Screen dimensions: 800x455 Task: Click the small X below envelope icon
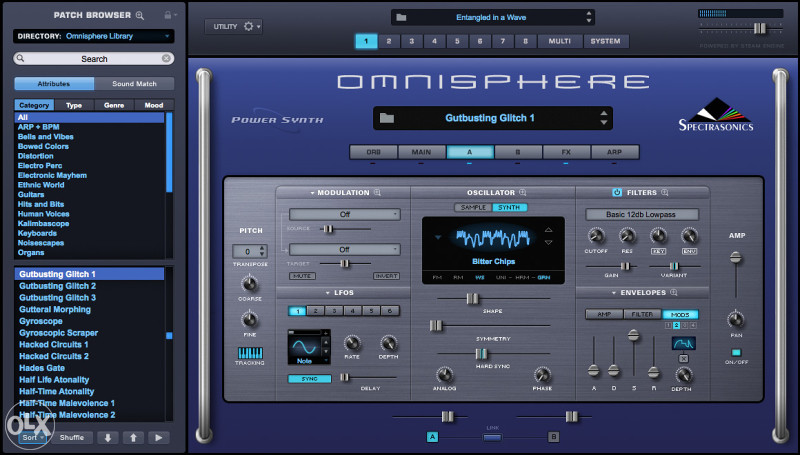684,359
